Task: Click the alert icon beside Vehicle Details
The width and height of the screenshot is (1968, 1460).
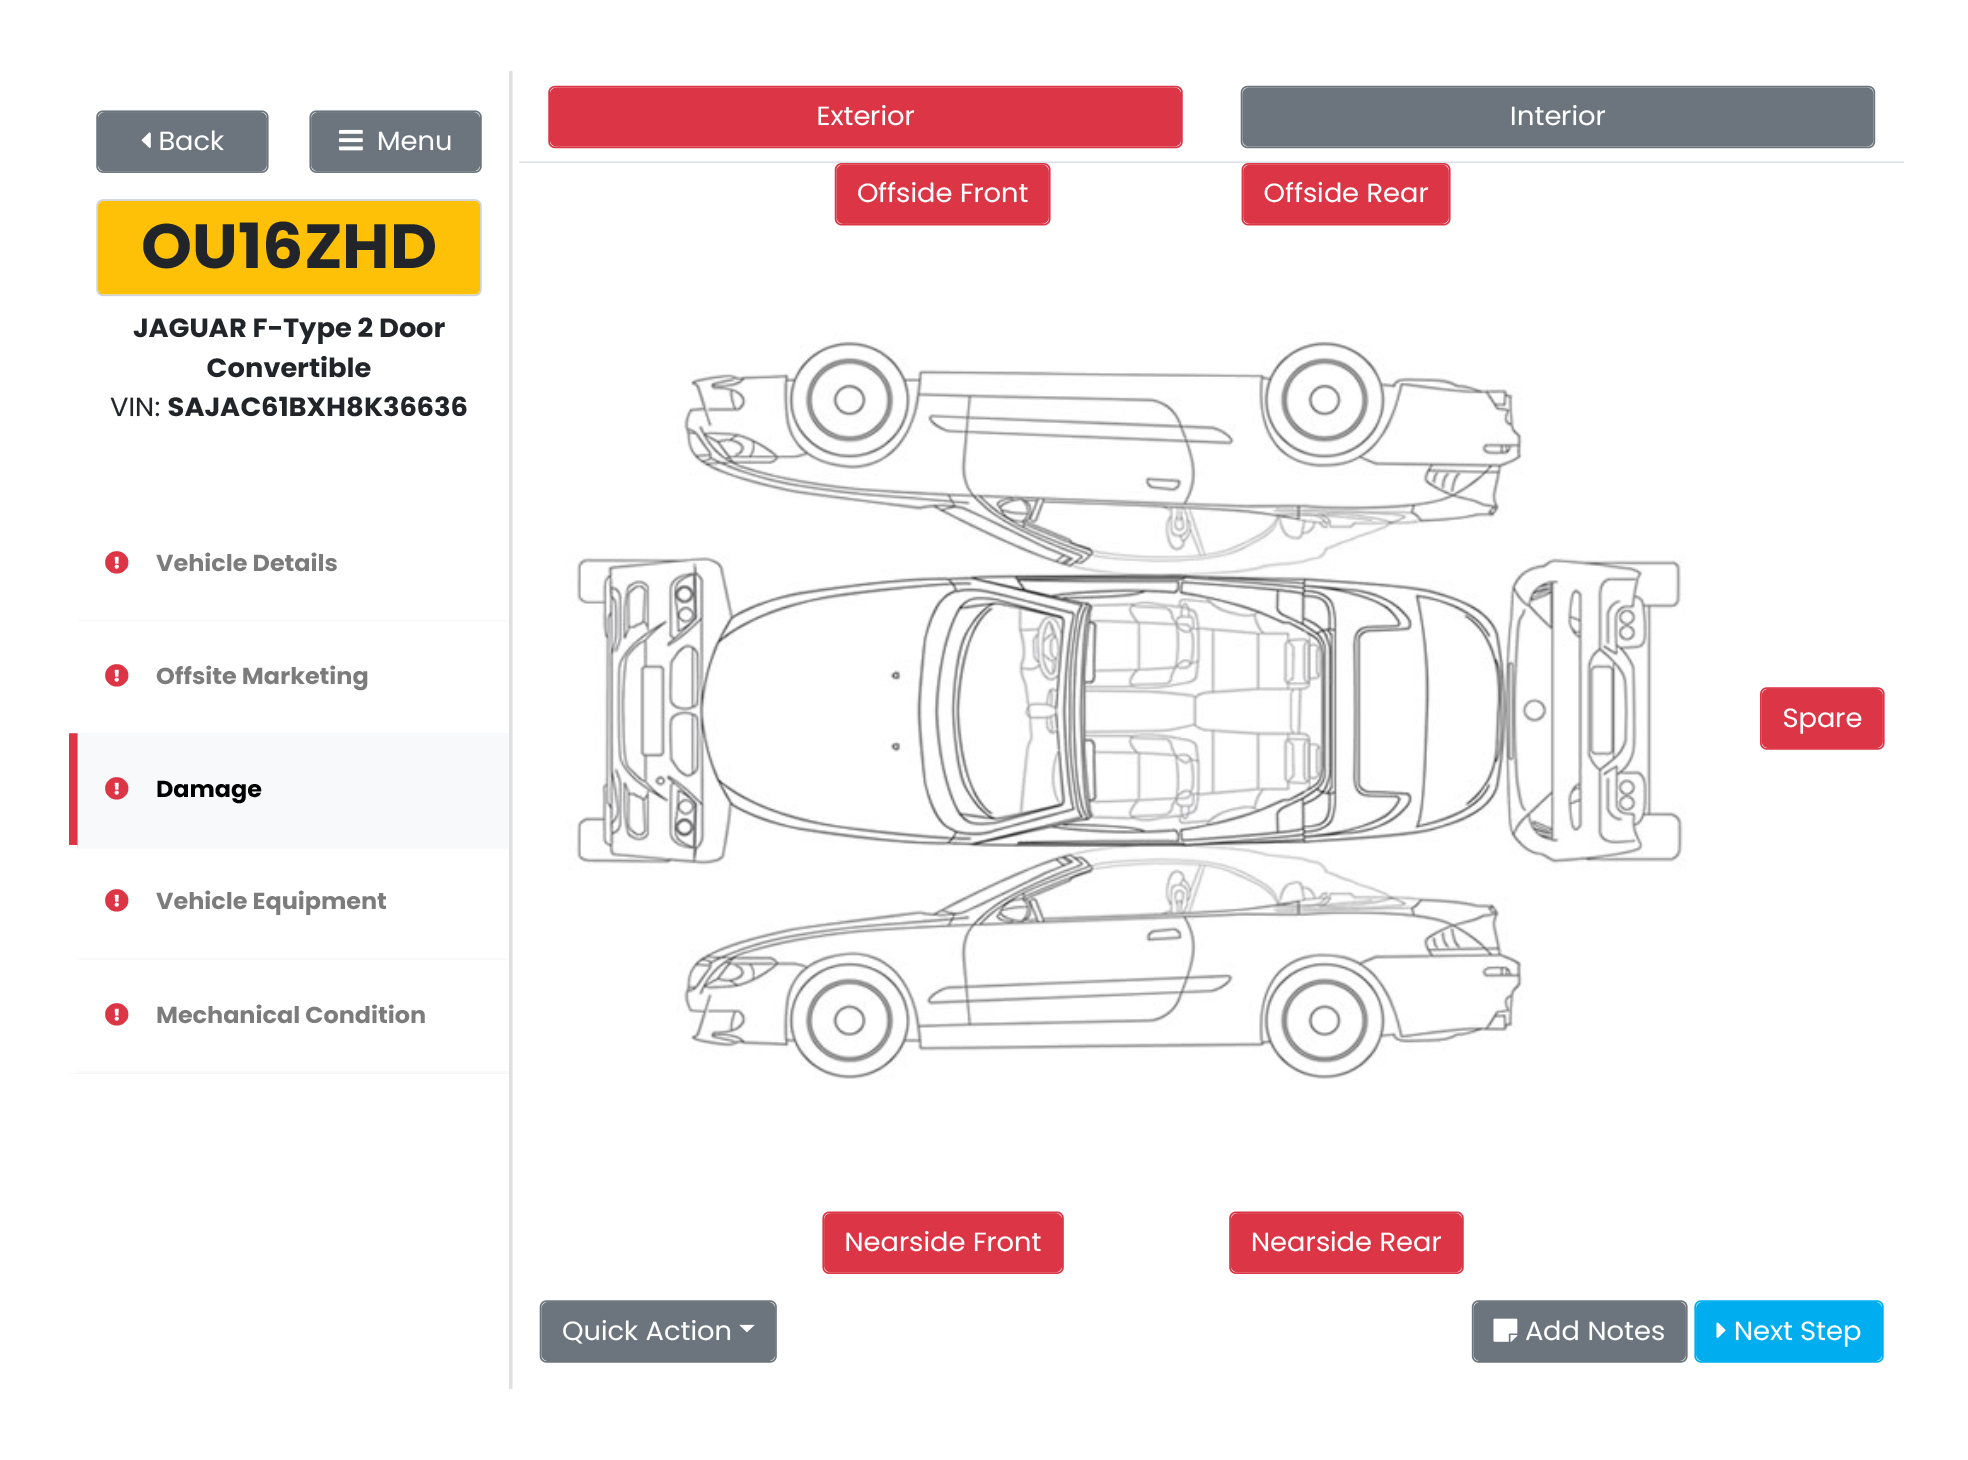Action: point(117,563)
